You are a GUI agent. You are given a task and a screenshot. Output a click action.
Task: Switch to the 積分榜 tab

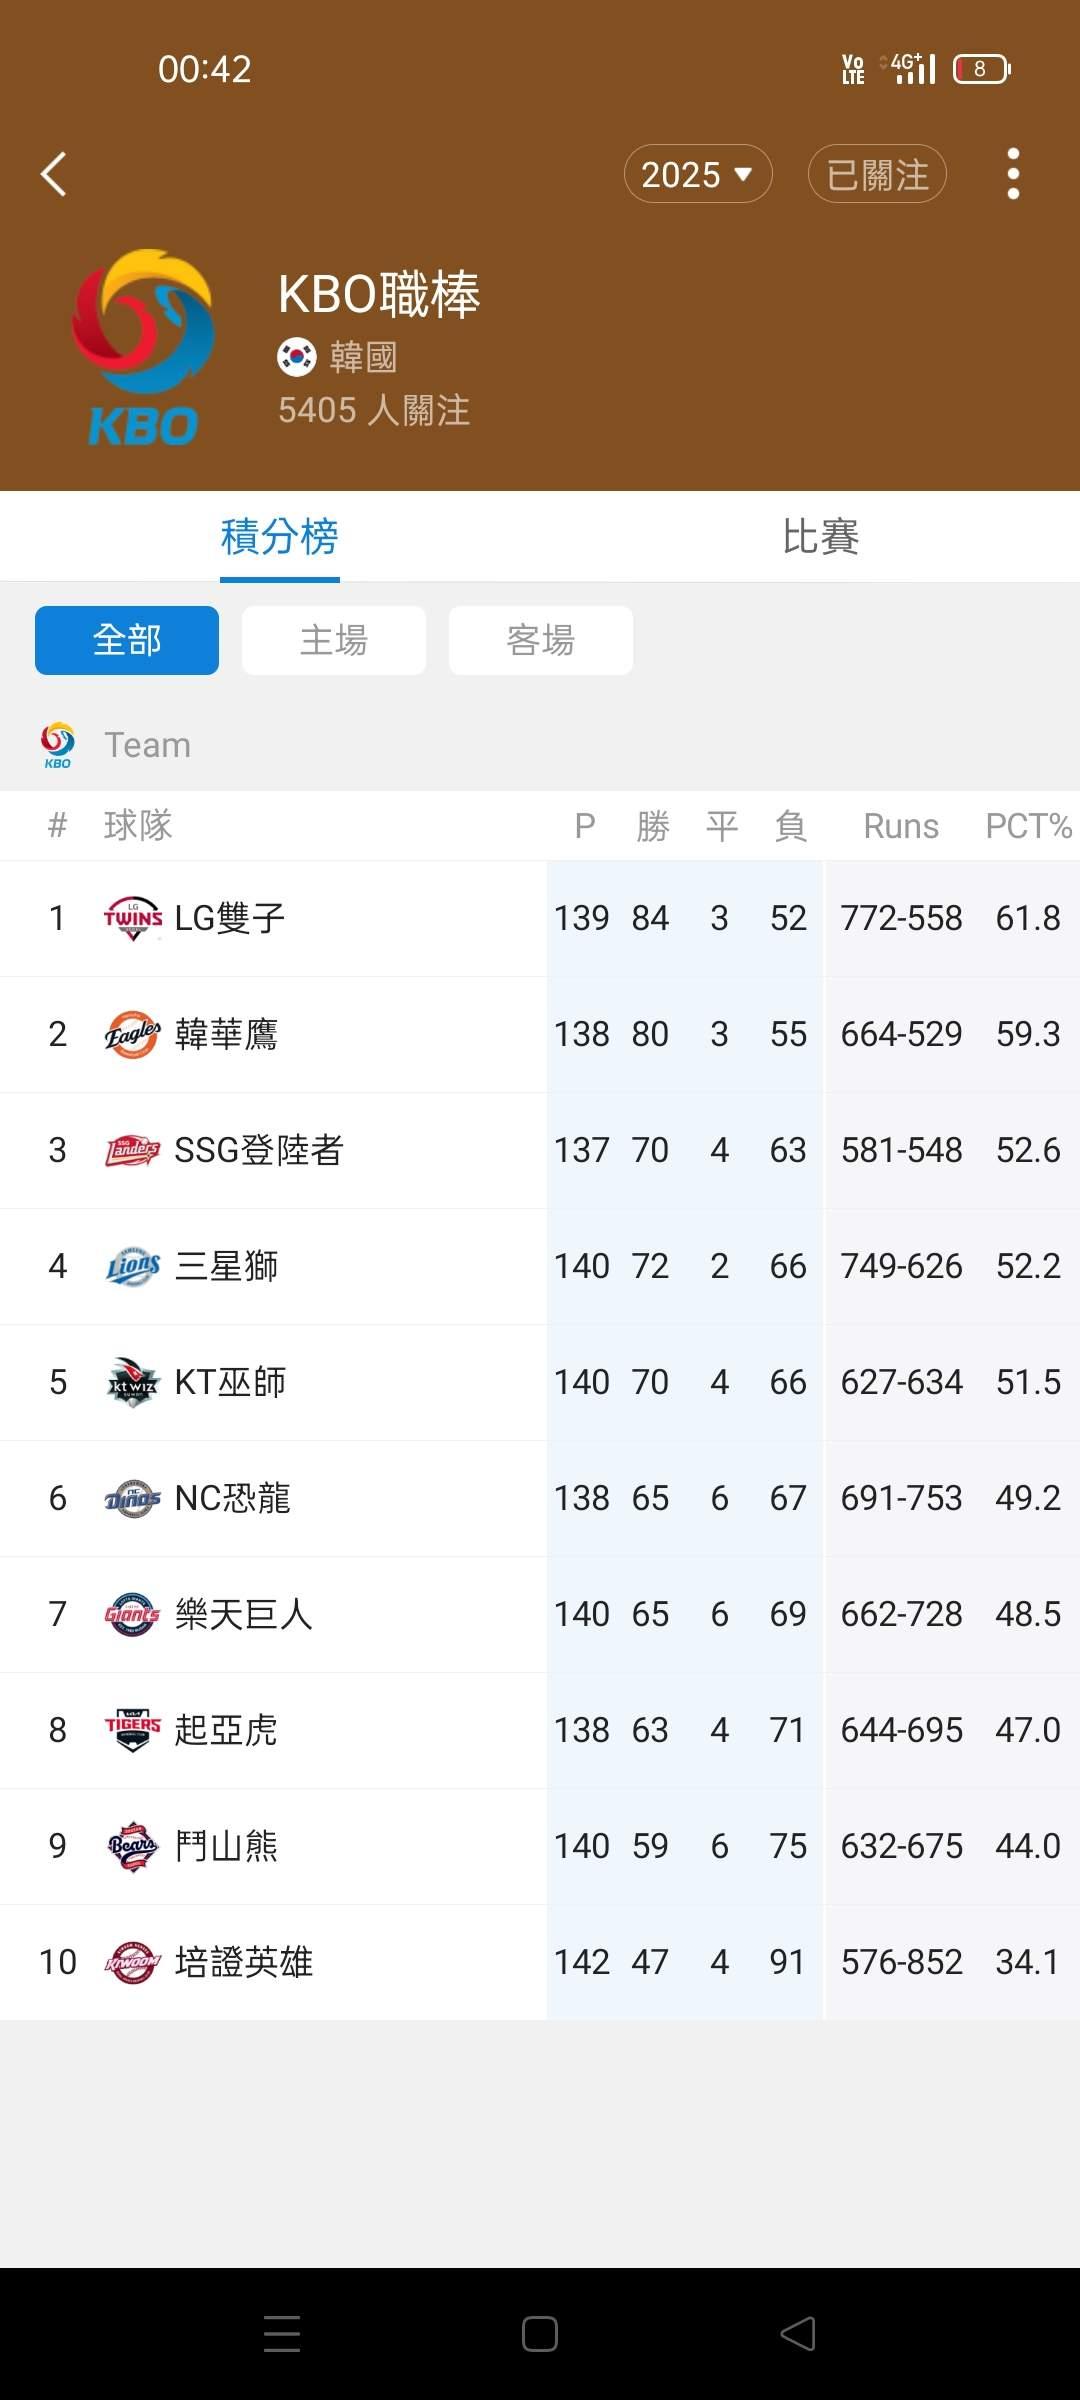[x=280, y=537]
